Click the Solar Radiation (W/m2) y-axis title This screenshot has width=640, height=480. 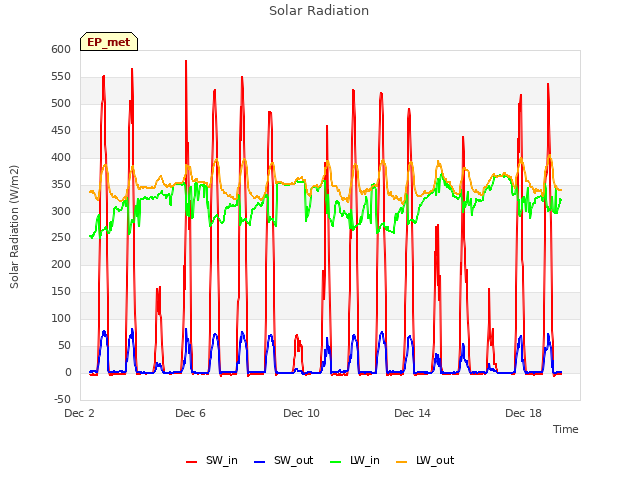[14, 227]
